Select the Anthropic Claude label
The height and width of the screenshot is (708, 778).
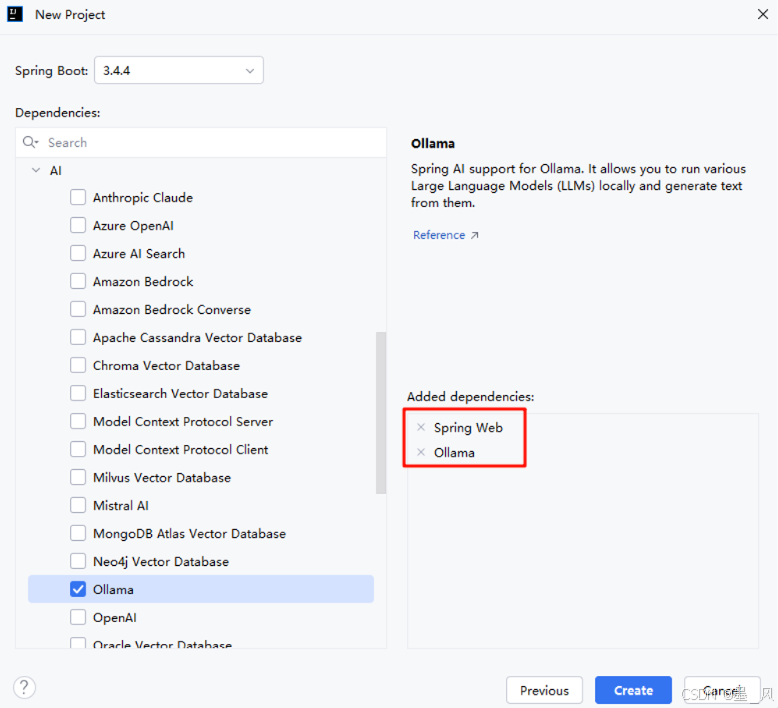pyautogui.click(x=143, y=197)
